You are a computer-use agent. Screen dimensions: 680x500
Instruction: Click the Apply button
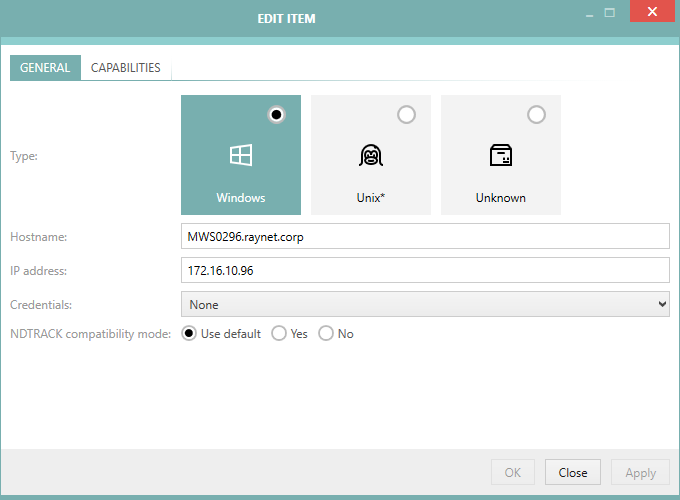tap(640, 473)
